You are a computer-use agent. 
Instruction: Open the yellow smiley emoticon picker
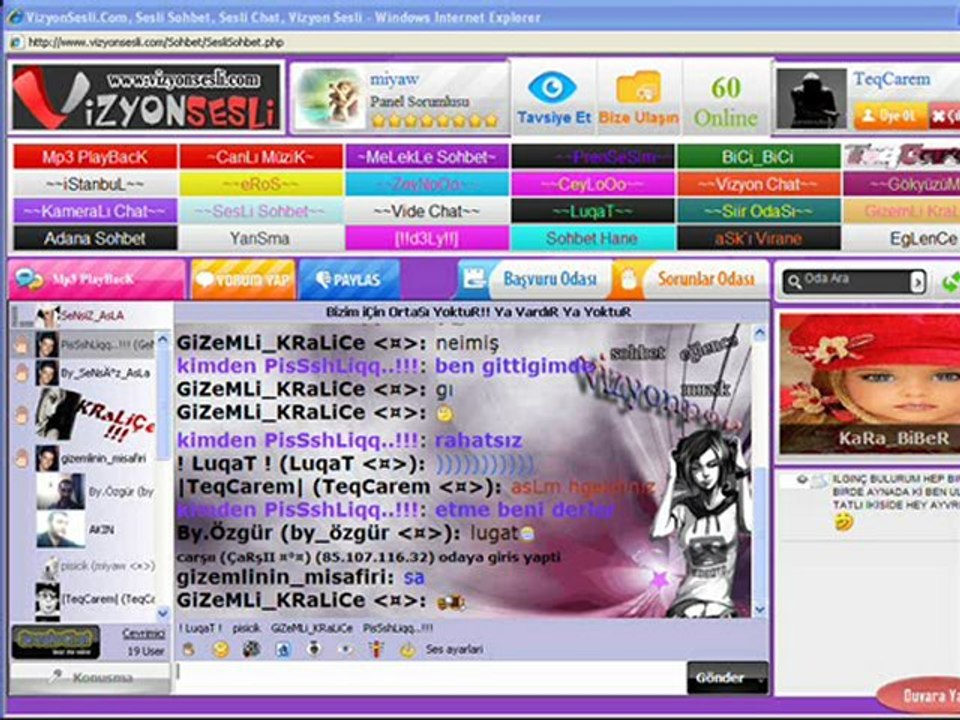(220, 649)
